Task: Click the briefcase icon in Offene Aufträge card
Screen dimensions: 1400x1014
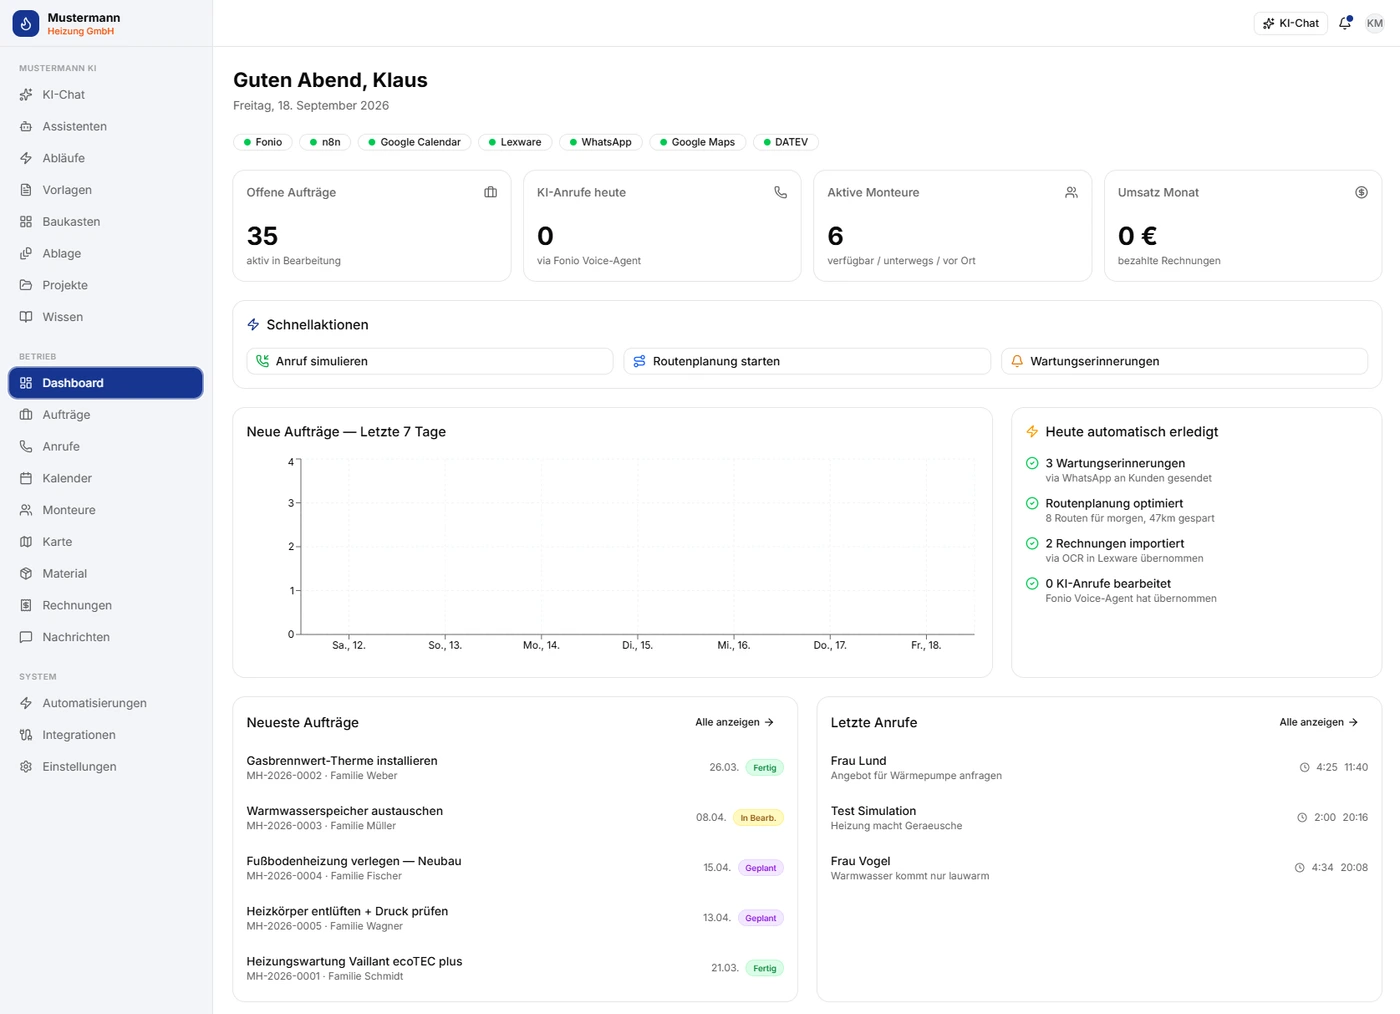Action: pyautogui.click(x=490, y=192)
